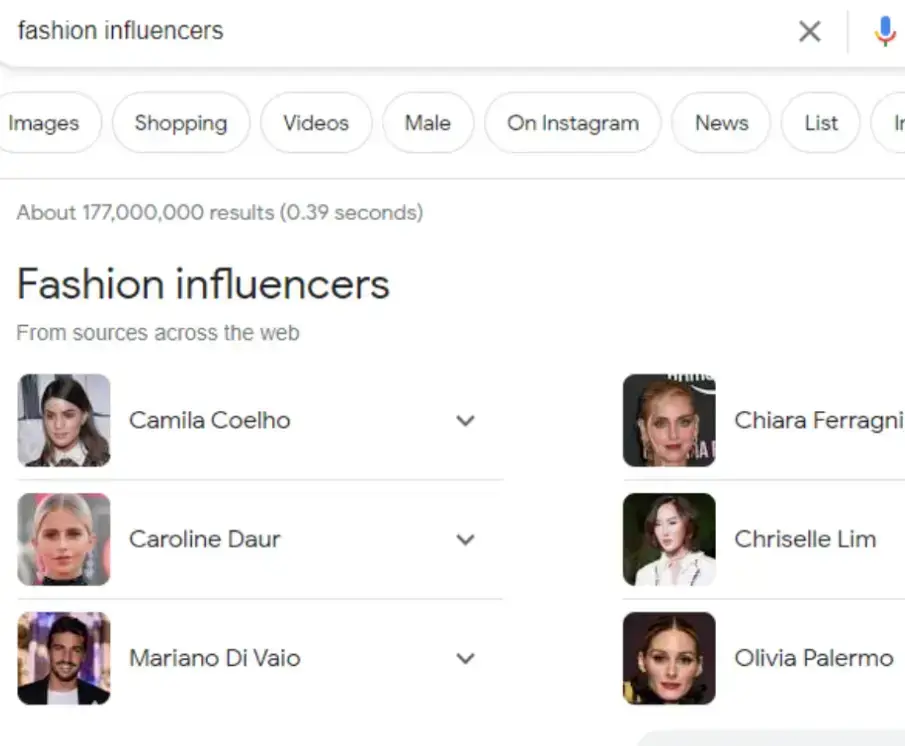Apply the On Instagram filter chip
The height and width of the screenshot is (746, 905).
(572, 123)
